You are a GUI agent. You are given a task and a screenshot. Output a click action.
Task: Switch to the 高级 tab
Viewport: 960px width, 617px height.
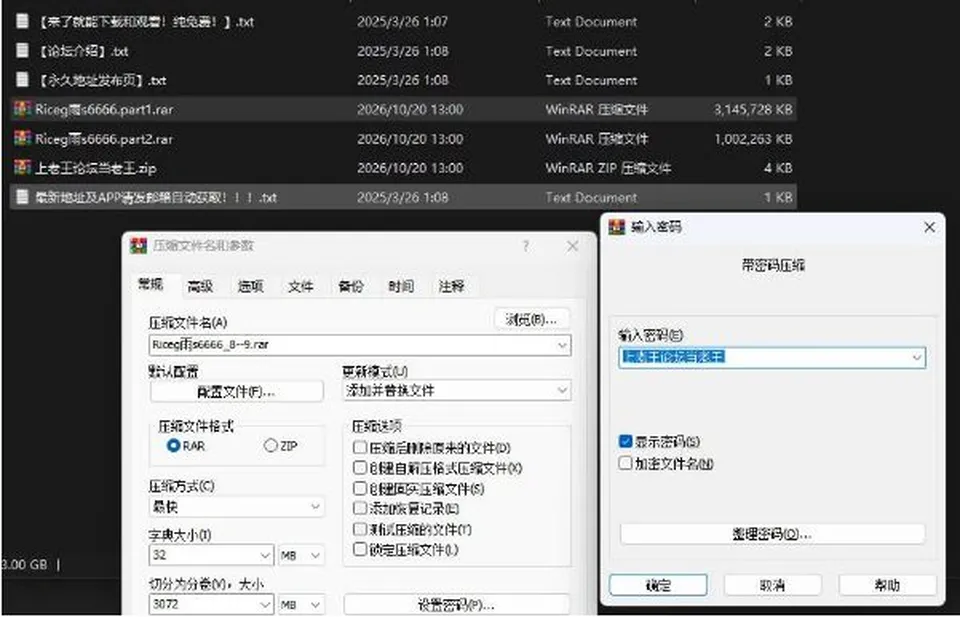pos(200,286)
